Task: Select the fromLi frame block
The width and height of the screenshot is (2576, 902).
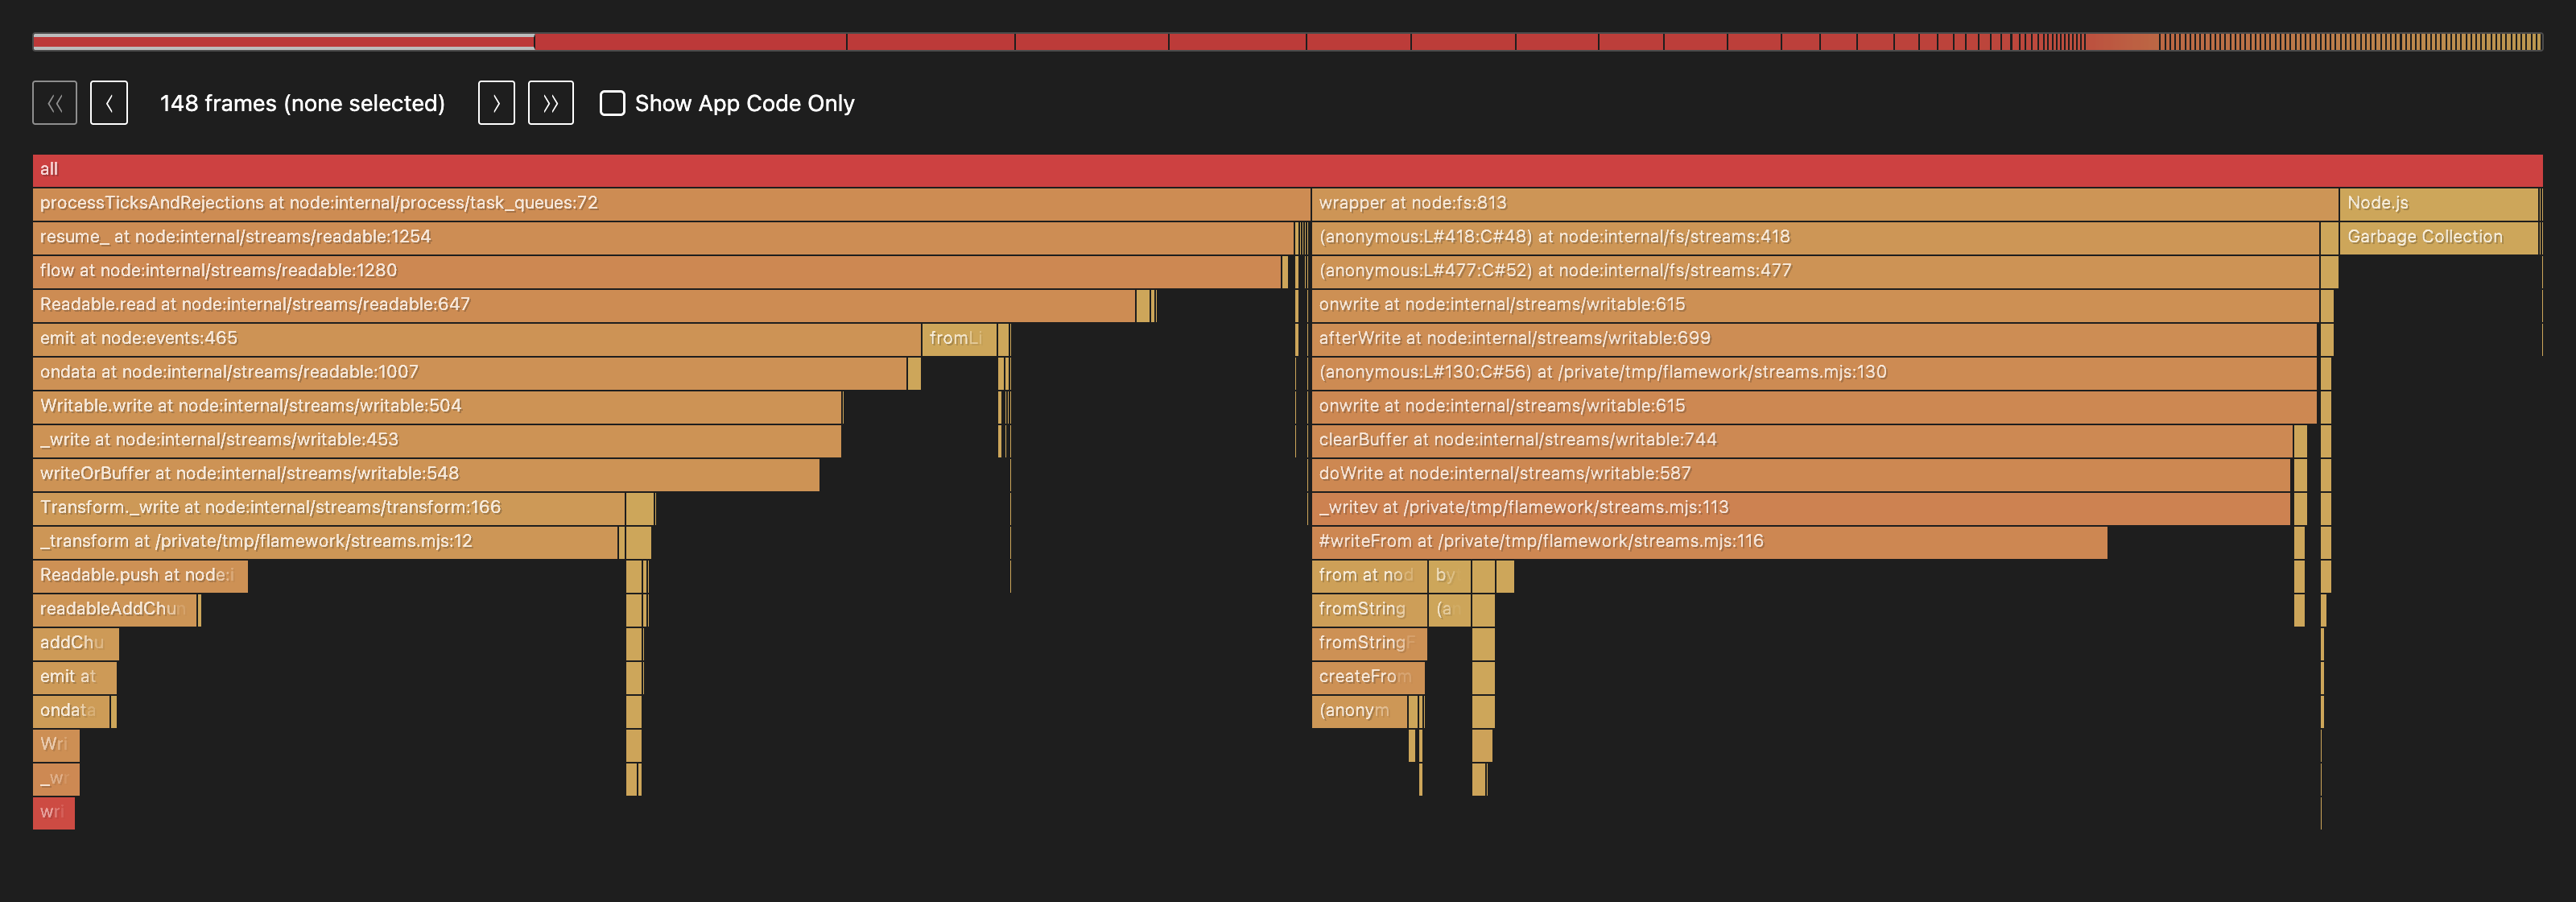Action: pyautogui.click(x=959, y=339)
